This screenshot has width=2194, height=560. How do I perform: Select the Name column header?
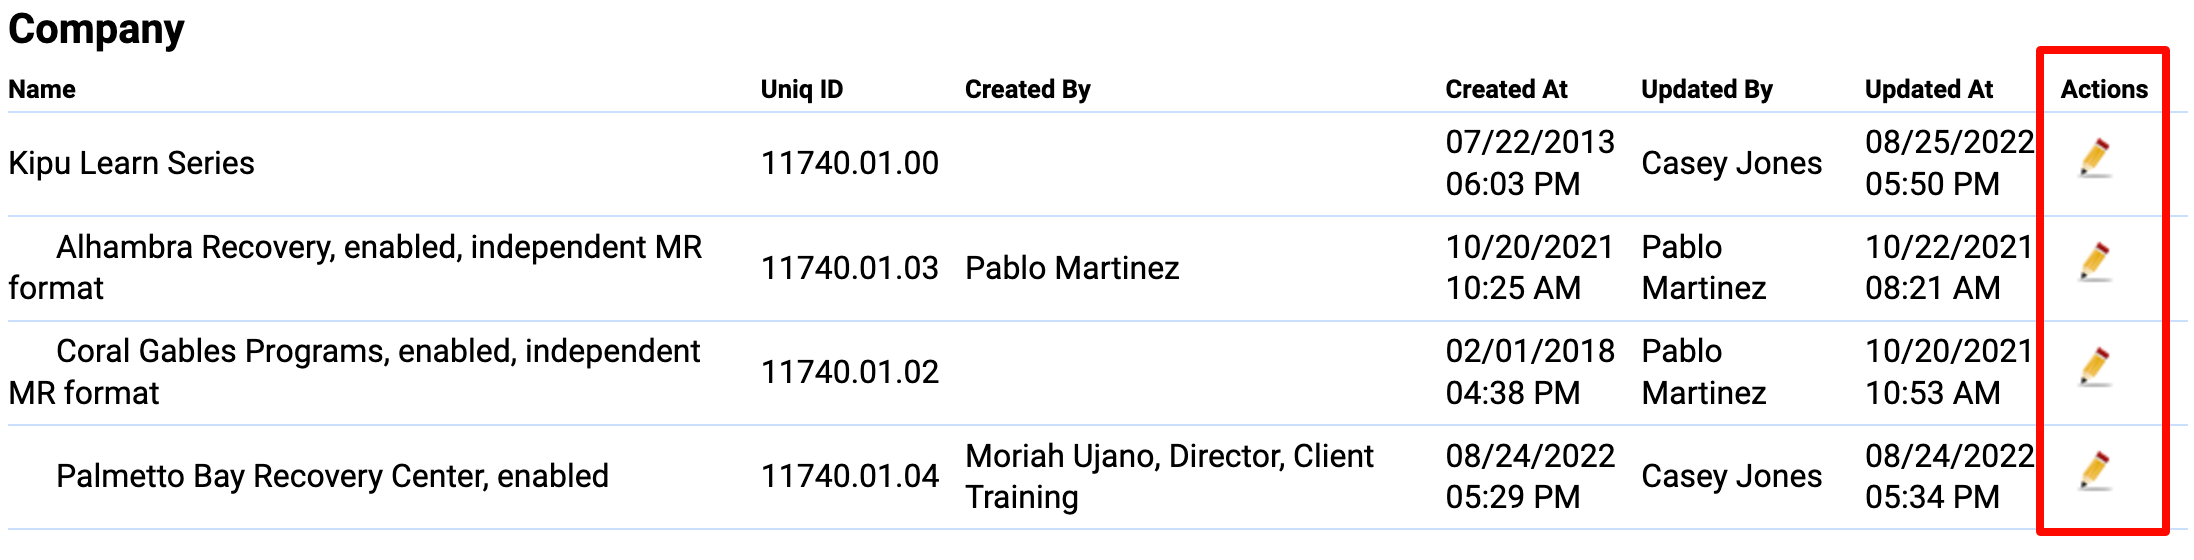pos(42,89)
